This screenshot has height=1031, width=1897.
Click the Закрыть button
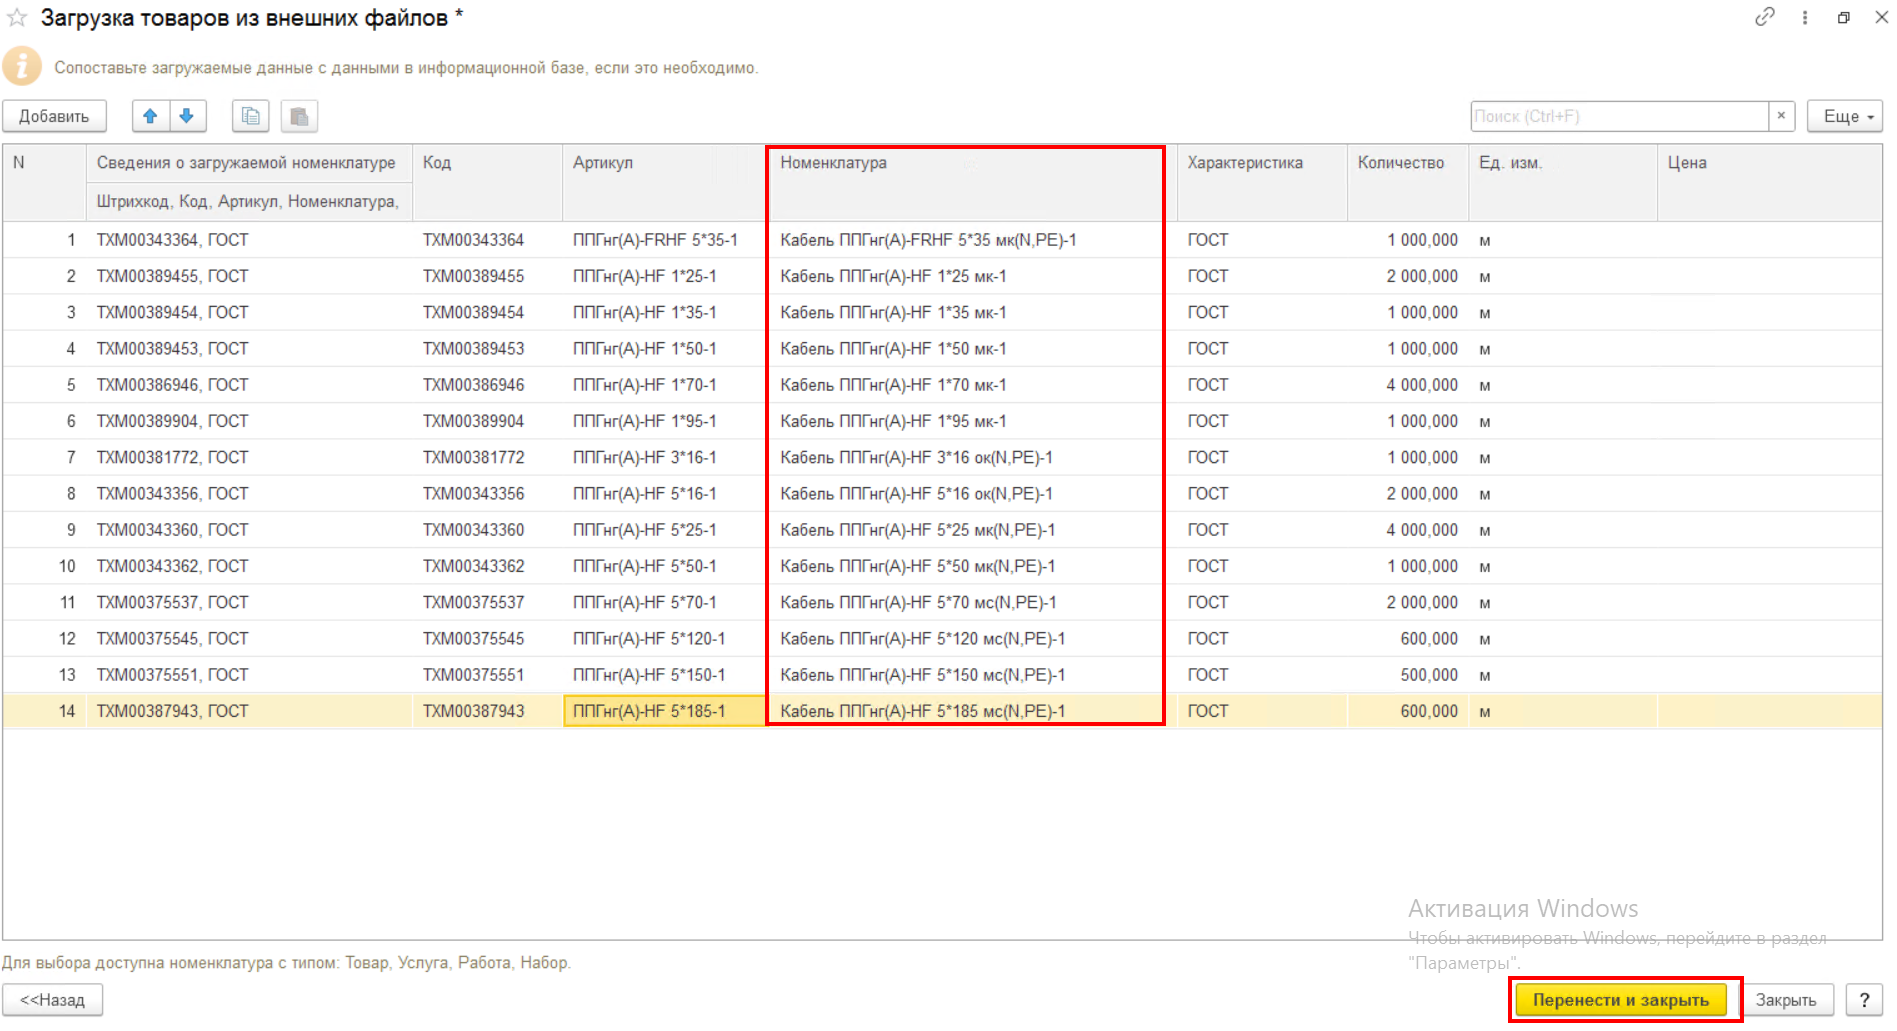click(1786, 1000)
